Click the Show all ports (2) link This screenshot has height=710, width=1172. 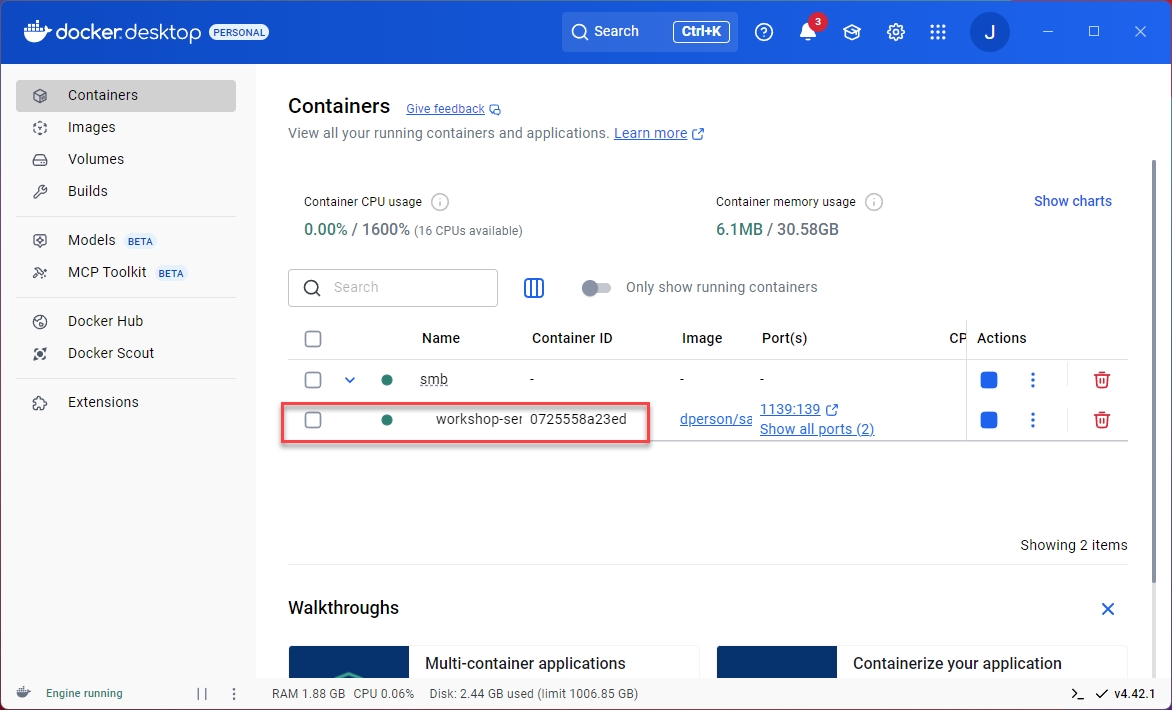816,429
